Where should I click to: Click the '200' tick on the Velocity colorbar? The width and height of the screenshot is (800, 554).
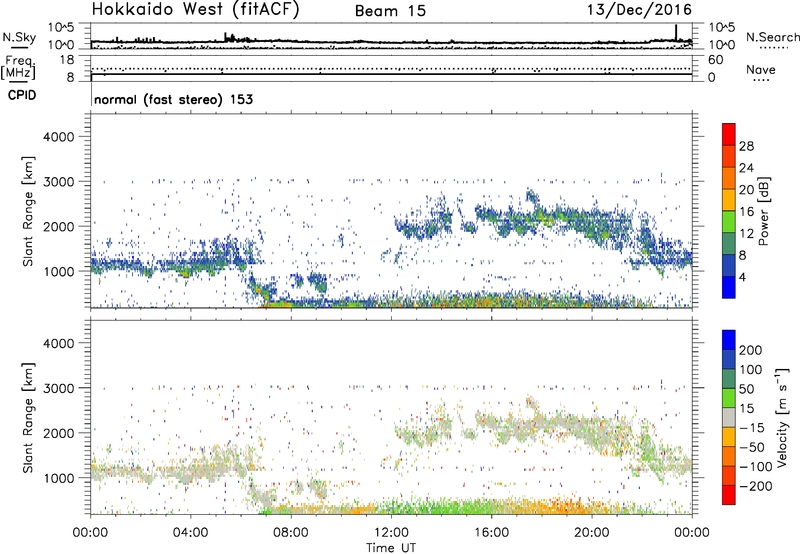pyautogui.click(x=751, y=350)
